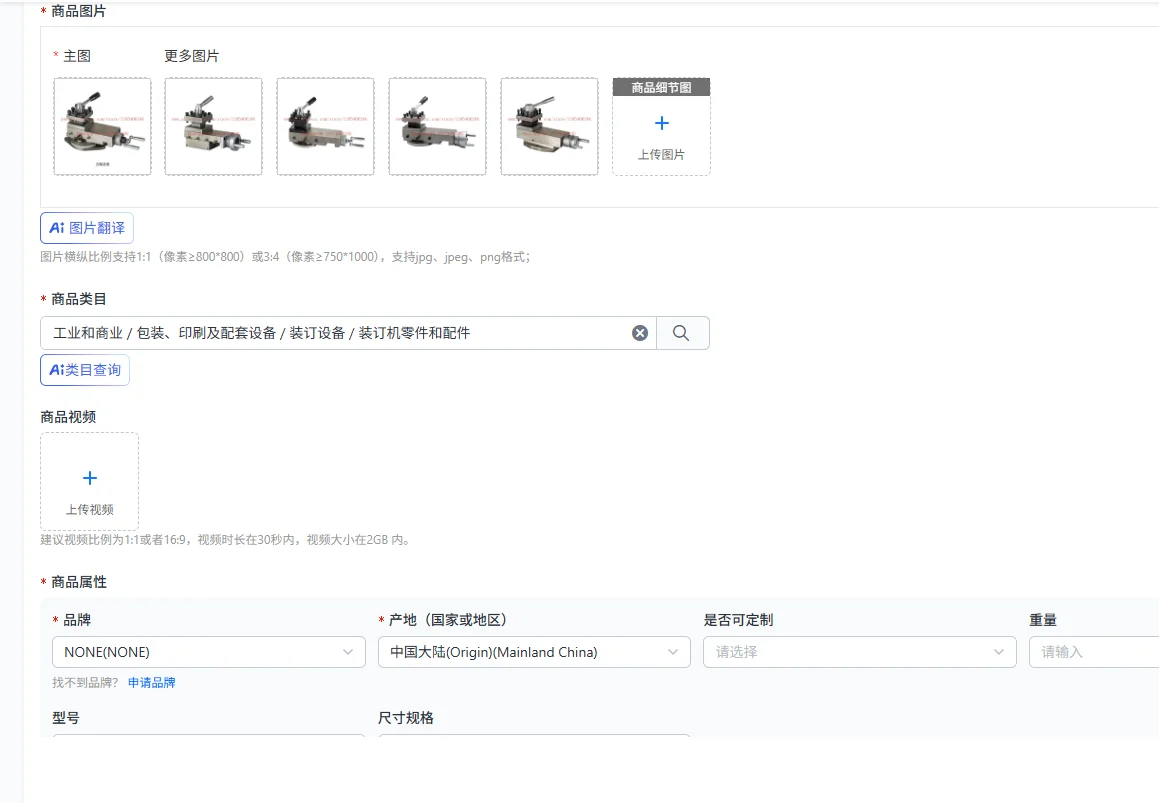
Task: Open the 品牌 NONE(NONE) dropdown
Action: 209,652
